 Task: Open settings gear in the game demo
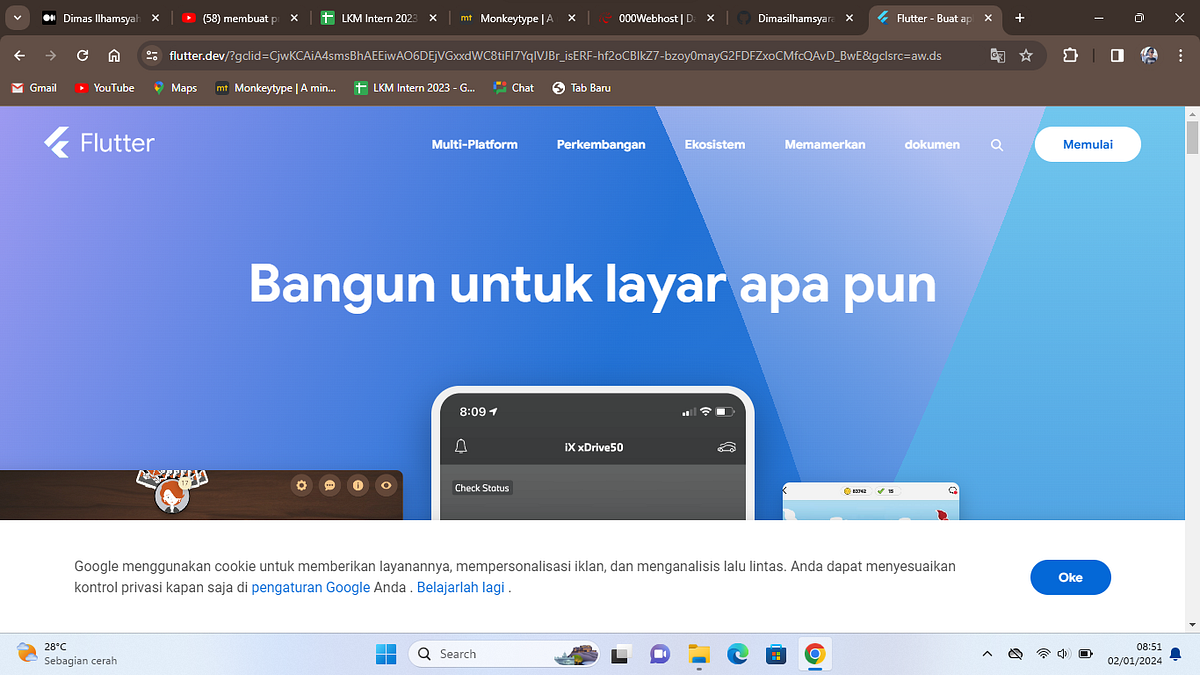click(301, 485)
